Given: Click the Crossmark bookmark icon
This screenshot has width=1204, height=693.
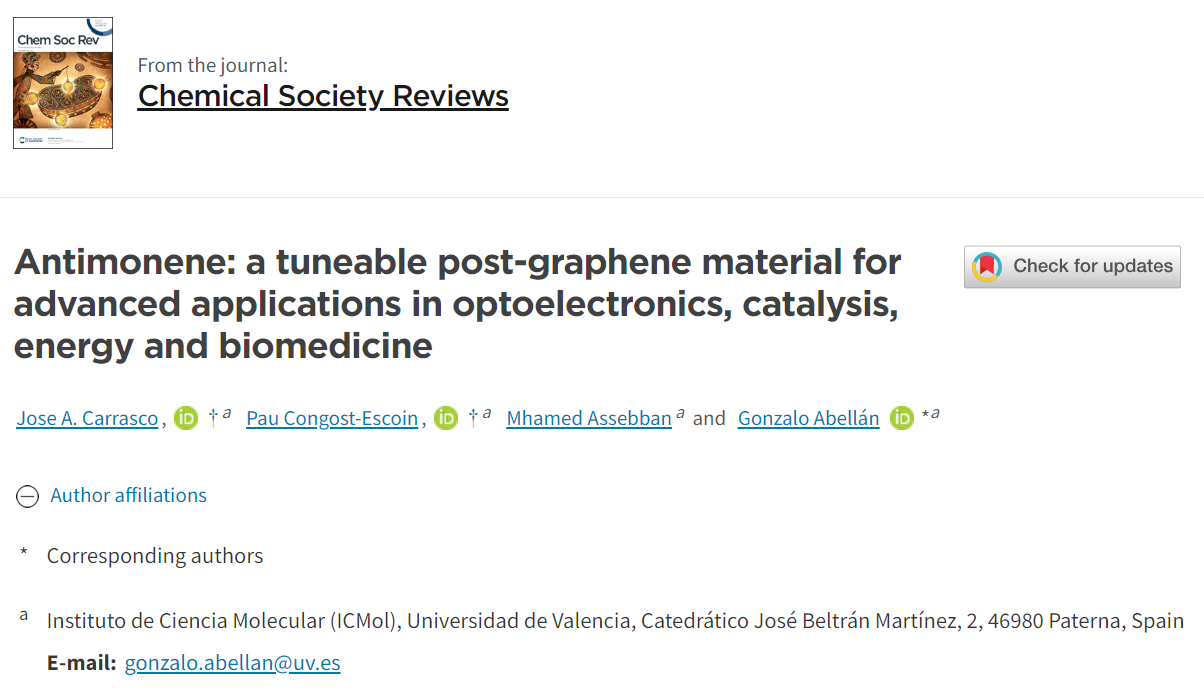Looking at the screenshot, I should click(987, 267).
